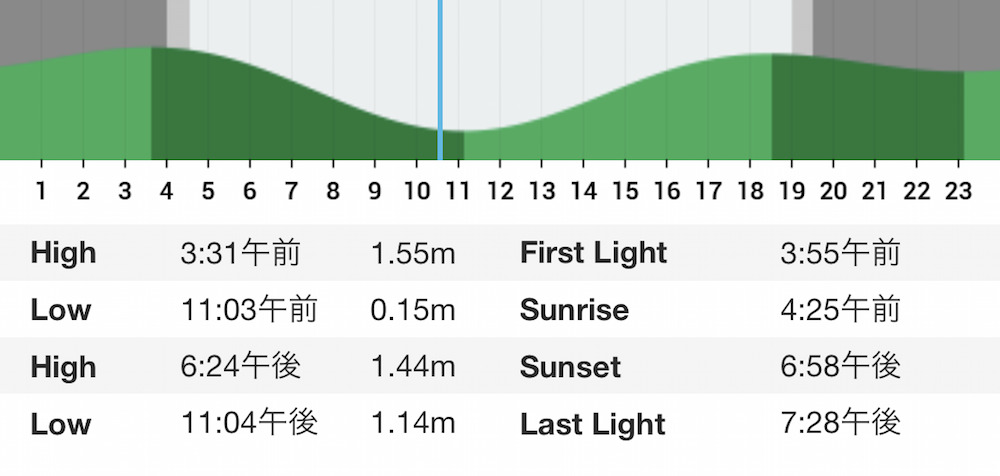Tap the Last Light 7:28午後 time
This screenshot has width=1000, height=476.
pyautogui.click(x=840, y=424)
